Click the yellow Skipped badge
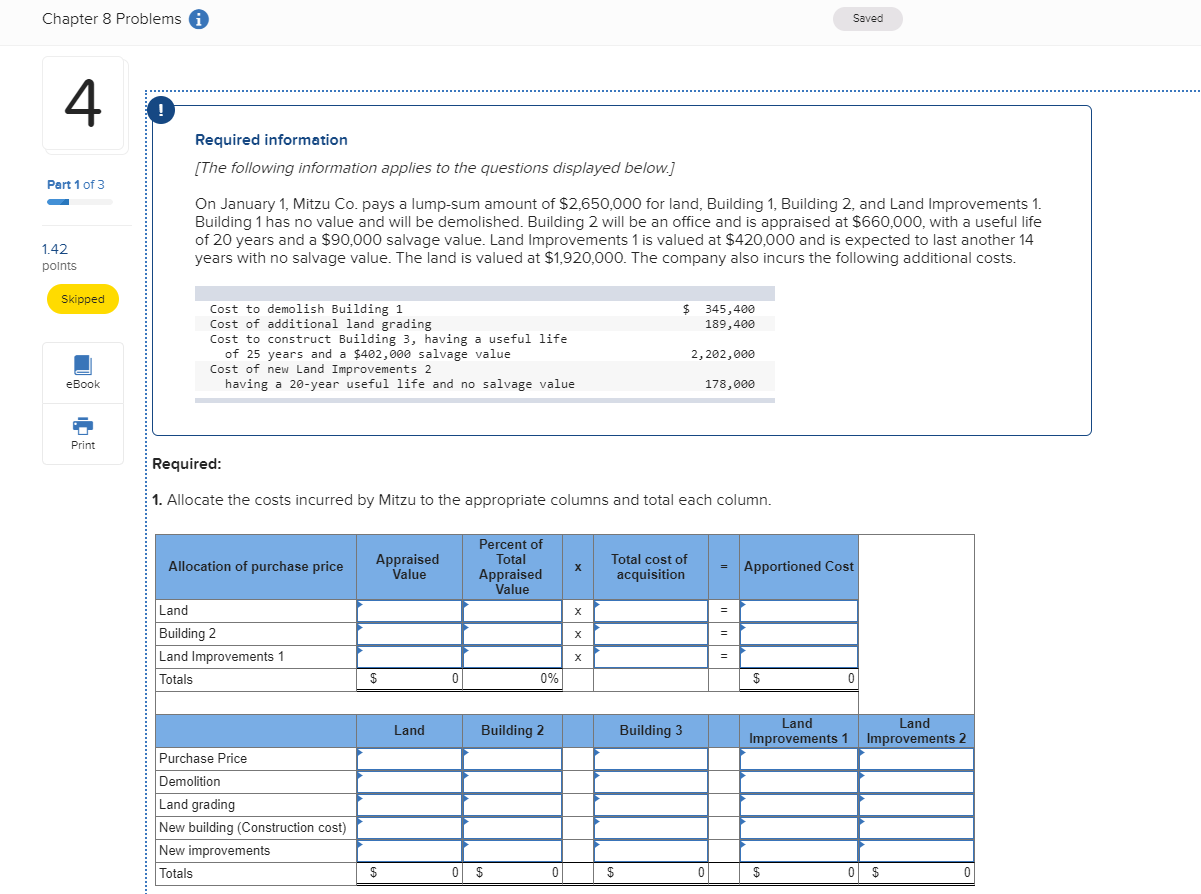The image size is (1201, 894). pyautogui.click(x=82, y=298)
